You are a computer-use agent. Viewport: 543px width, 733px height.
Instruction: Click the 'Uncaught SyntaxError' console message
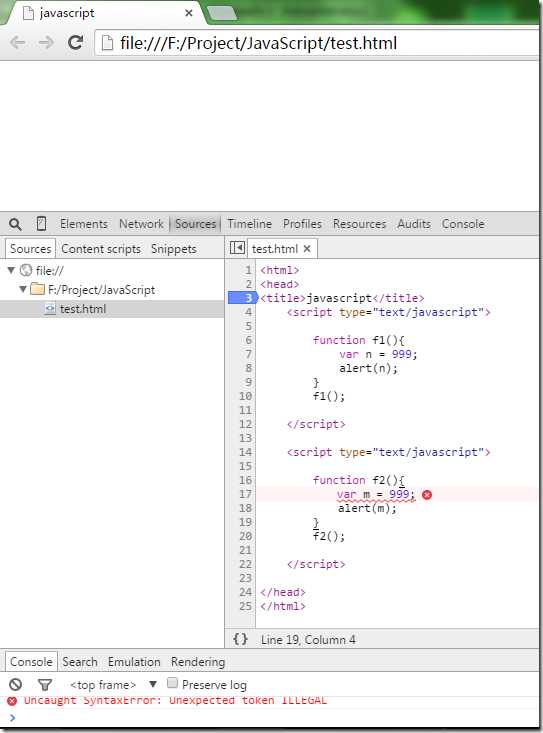click(175, 700)
